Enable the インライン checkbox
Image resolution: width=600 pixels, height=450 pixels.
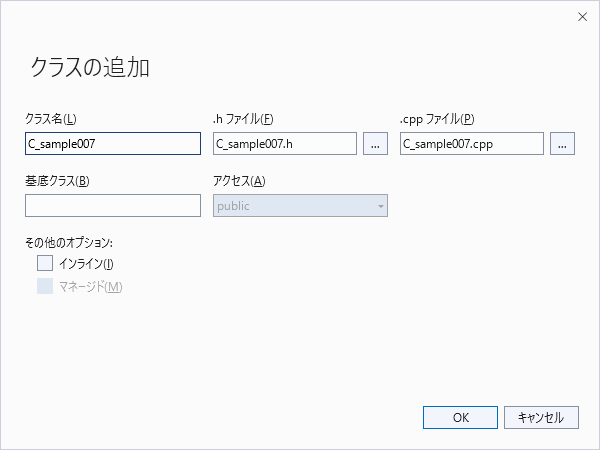[45, 264]
